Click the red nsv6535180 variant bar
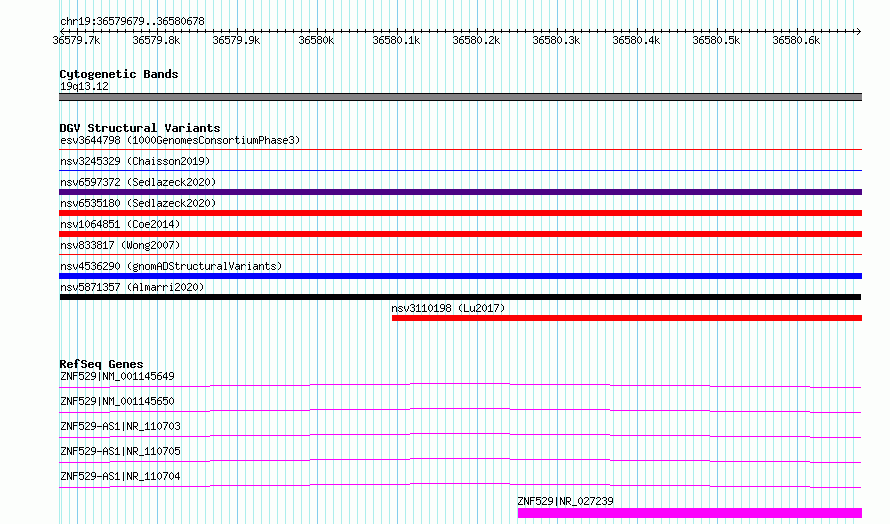 pos(460,213)
